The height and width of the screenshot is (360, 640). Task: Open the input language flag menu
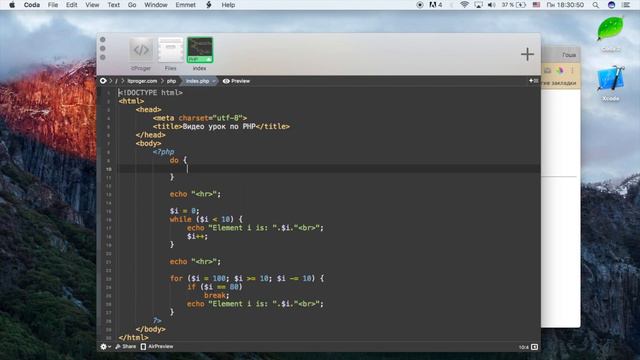[x=536, y=5]
